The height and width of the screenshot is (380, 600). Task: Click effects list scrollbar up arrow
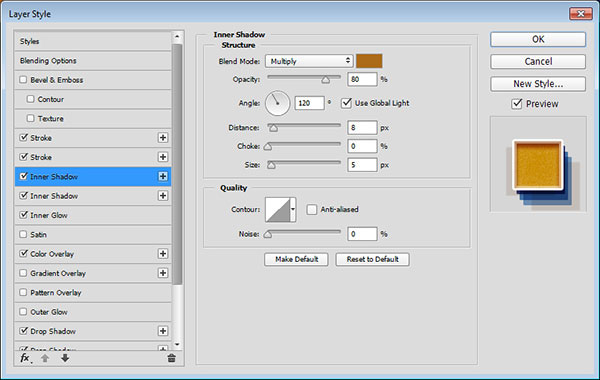177,37
